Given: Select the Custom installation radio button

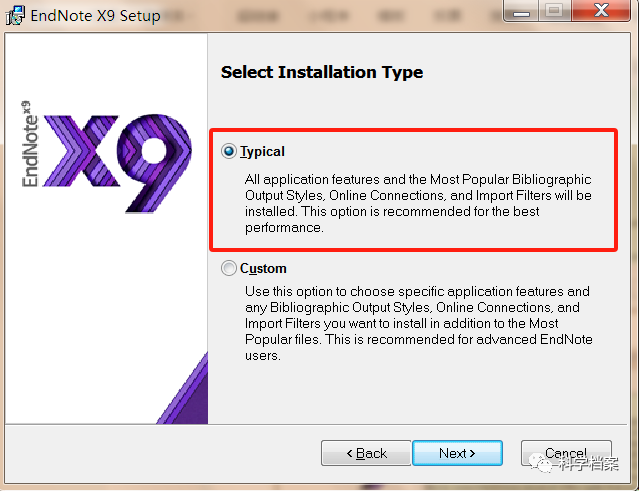Looking at the screenshot, I should (229, 268).
